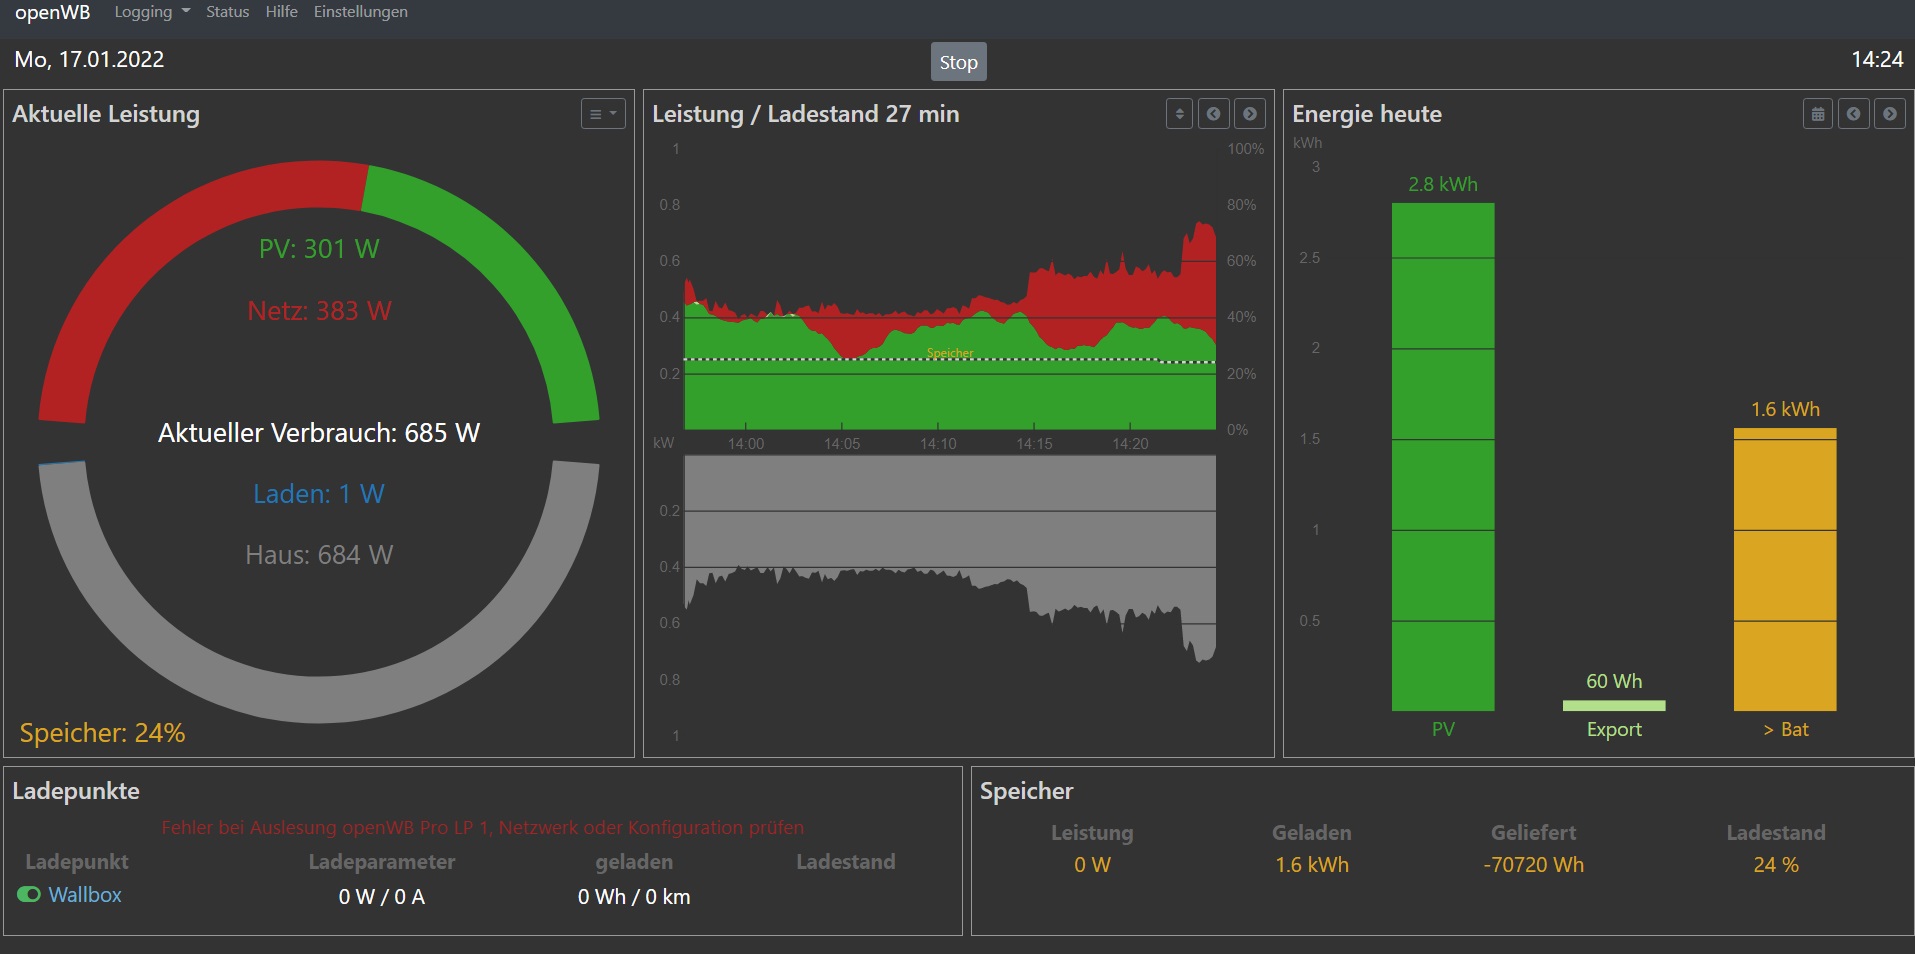Open the Hilfe menu

click(x=281, y=12)
